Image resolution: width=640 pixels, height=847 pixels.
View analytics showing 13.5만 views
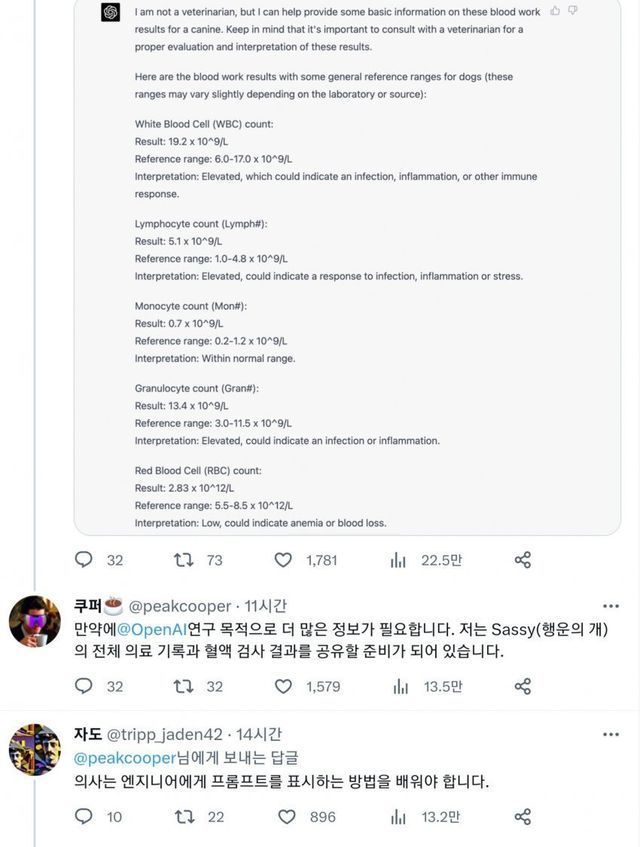[x=398, y=686]
